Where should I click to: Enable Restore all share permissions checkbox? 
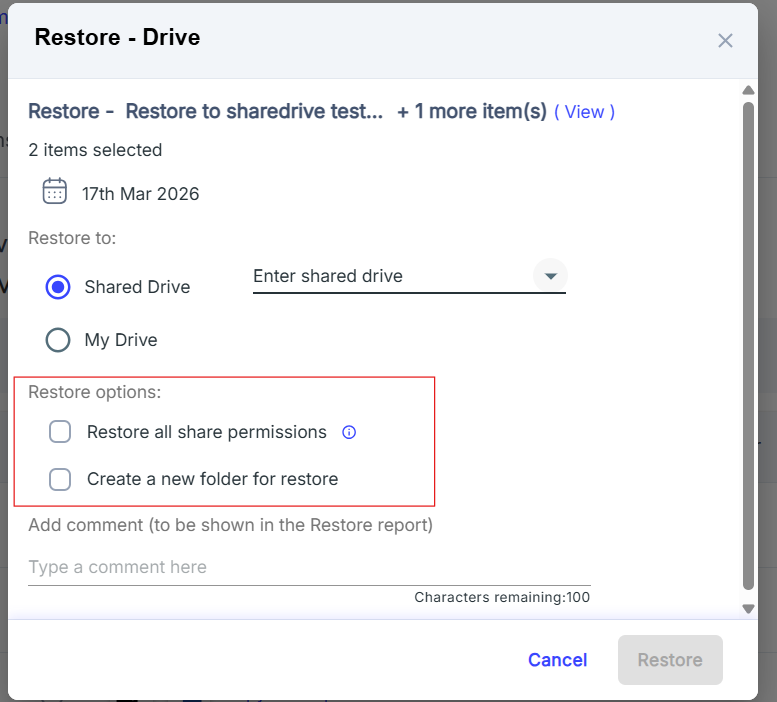click(60, 432)
